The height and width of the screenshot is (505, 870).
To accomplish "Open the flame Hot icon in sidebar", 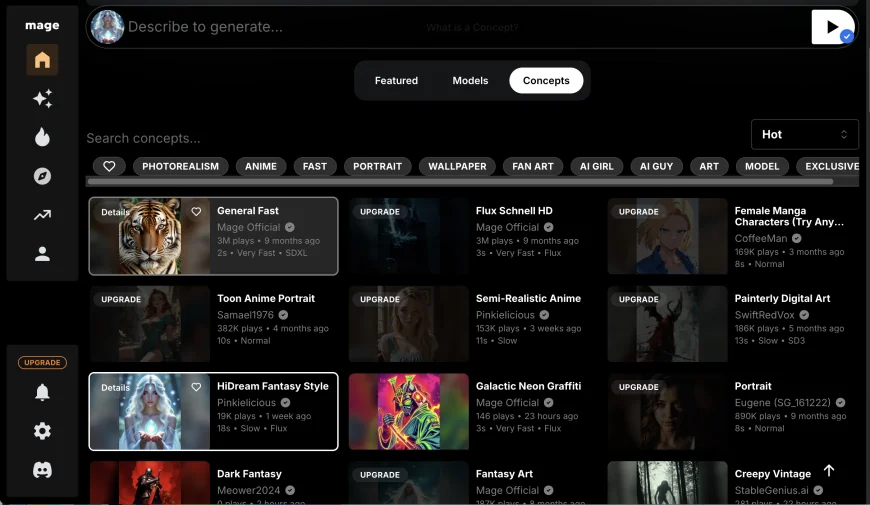I will pos(42,137).
